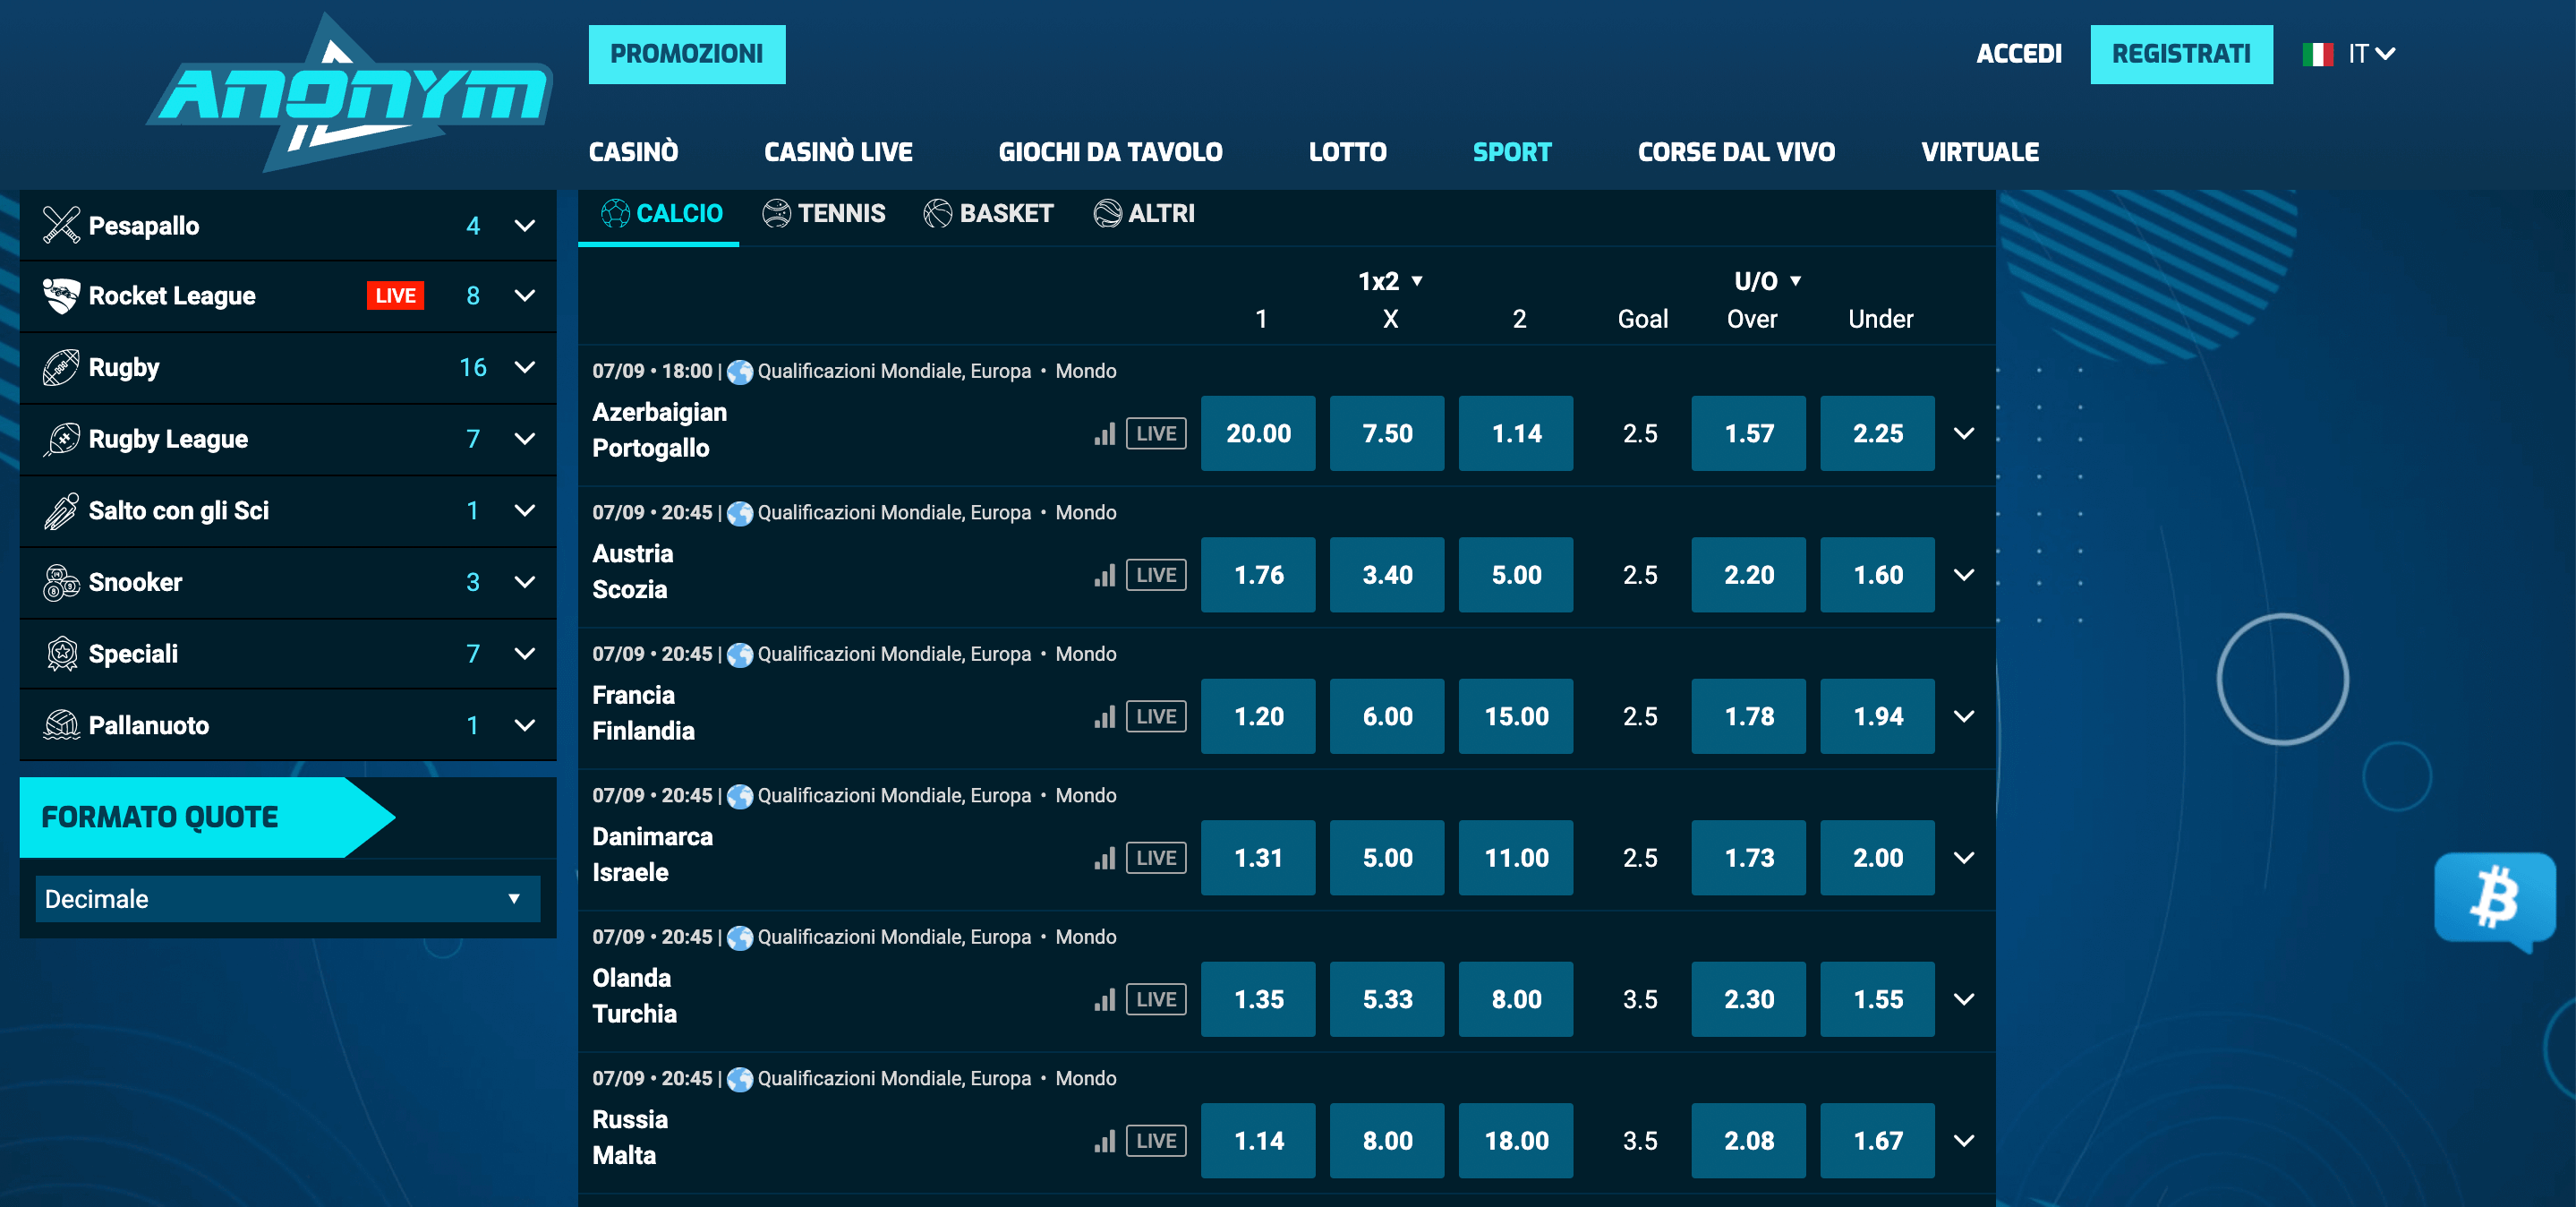Open the PROMOZIONI page
This screenshot has height=1207, width=2576.
(x=687, y=54)
